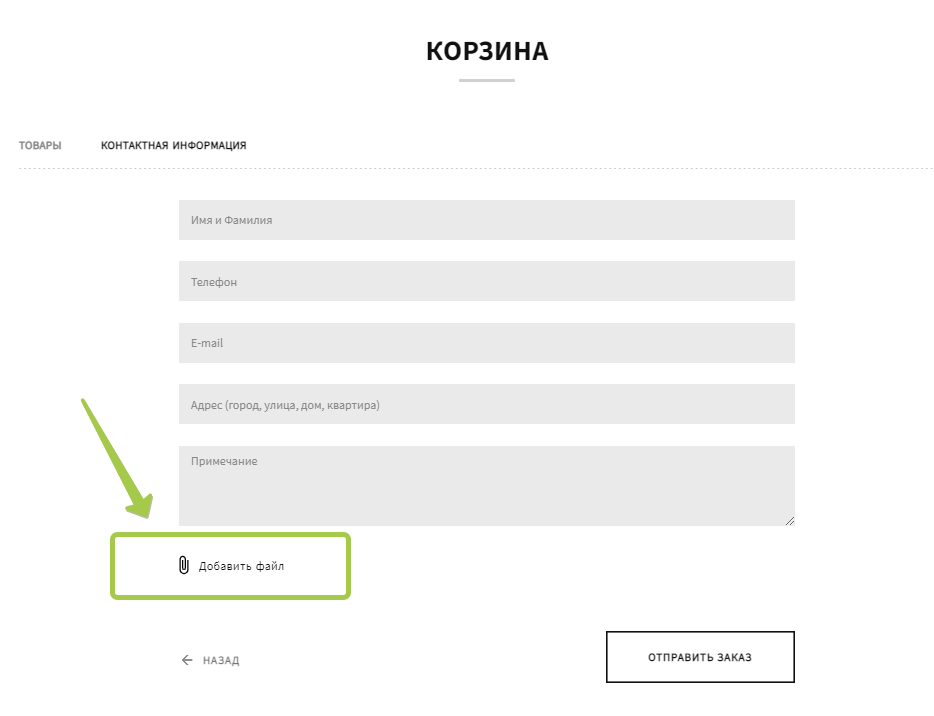Viewport: 934px width, 716px height.
Task: Click into the Телефон input field
Action: click(486, 281)
